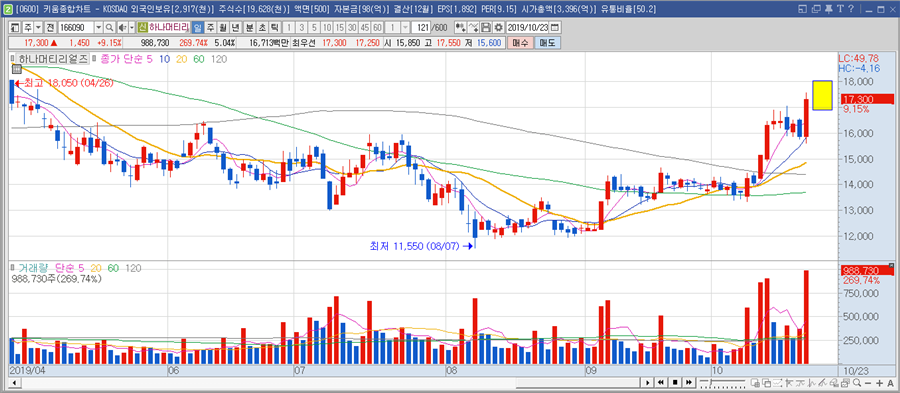Click the date field 2019/10/23
Screen dimensions: 900x393
pyautogui.click(x=528, y=28)
